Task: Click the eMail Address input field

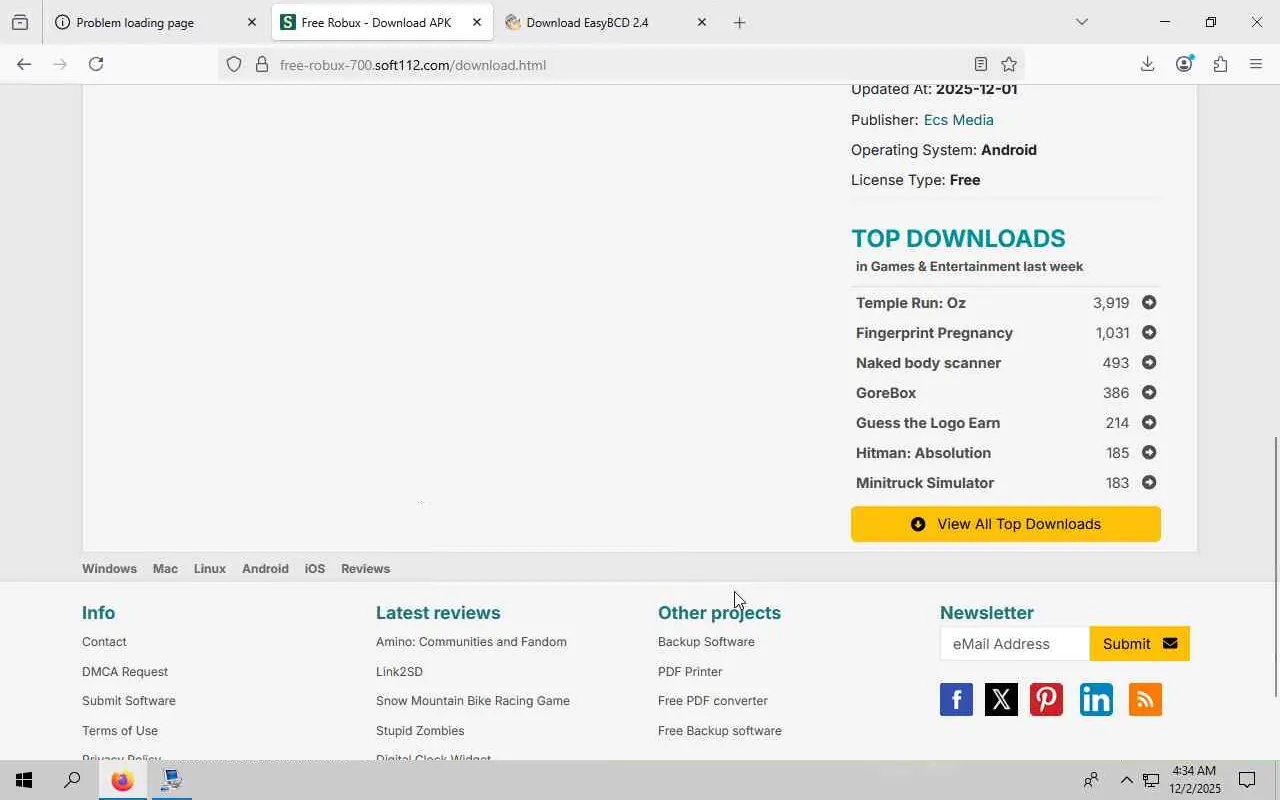Action: 1015,644
